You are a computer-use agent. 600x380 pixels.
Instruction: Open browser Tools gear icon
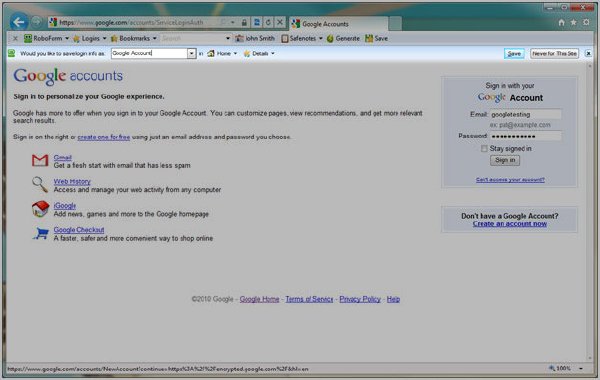coord(586,23)
